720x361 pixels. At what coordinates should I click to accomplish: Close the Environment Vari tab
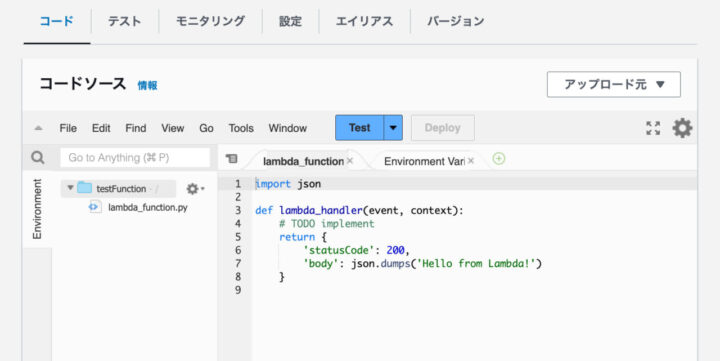(471, 161)
